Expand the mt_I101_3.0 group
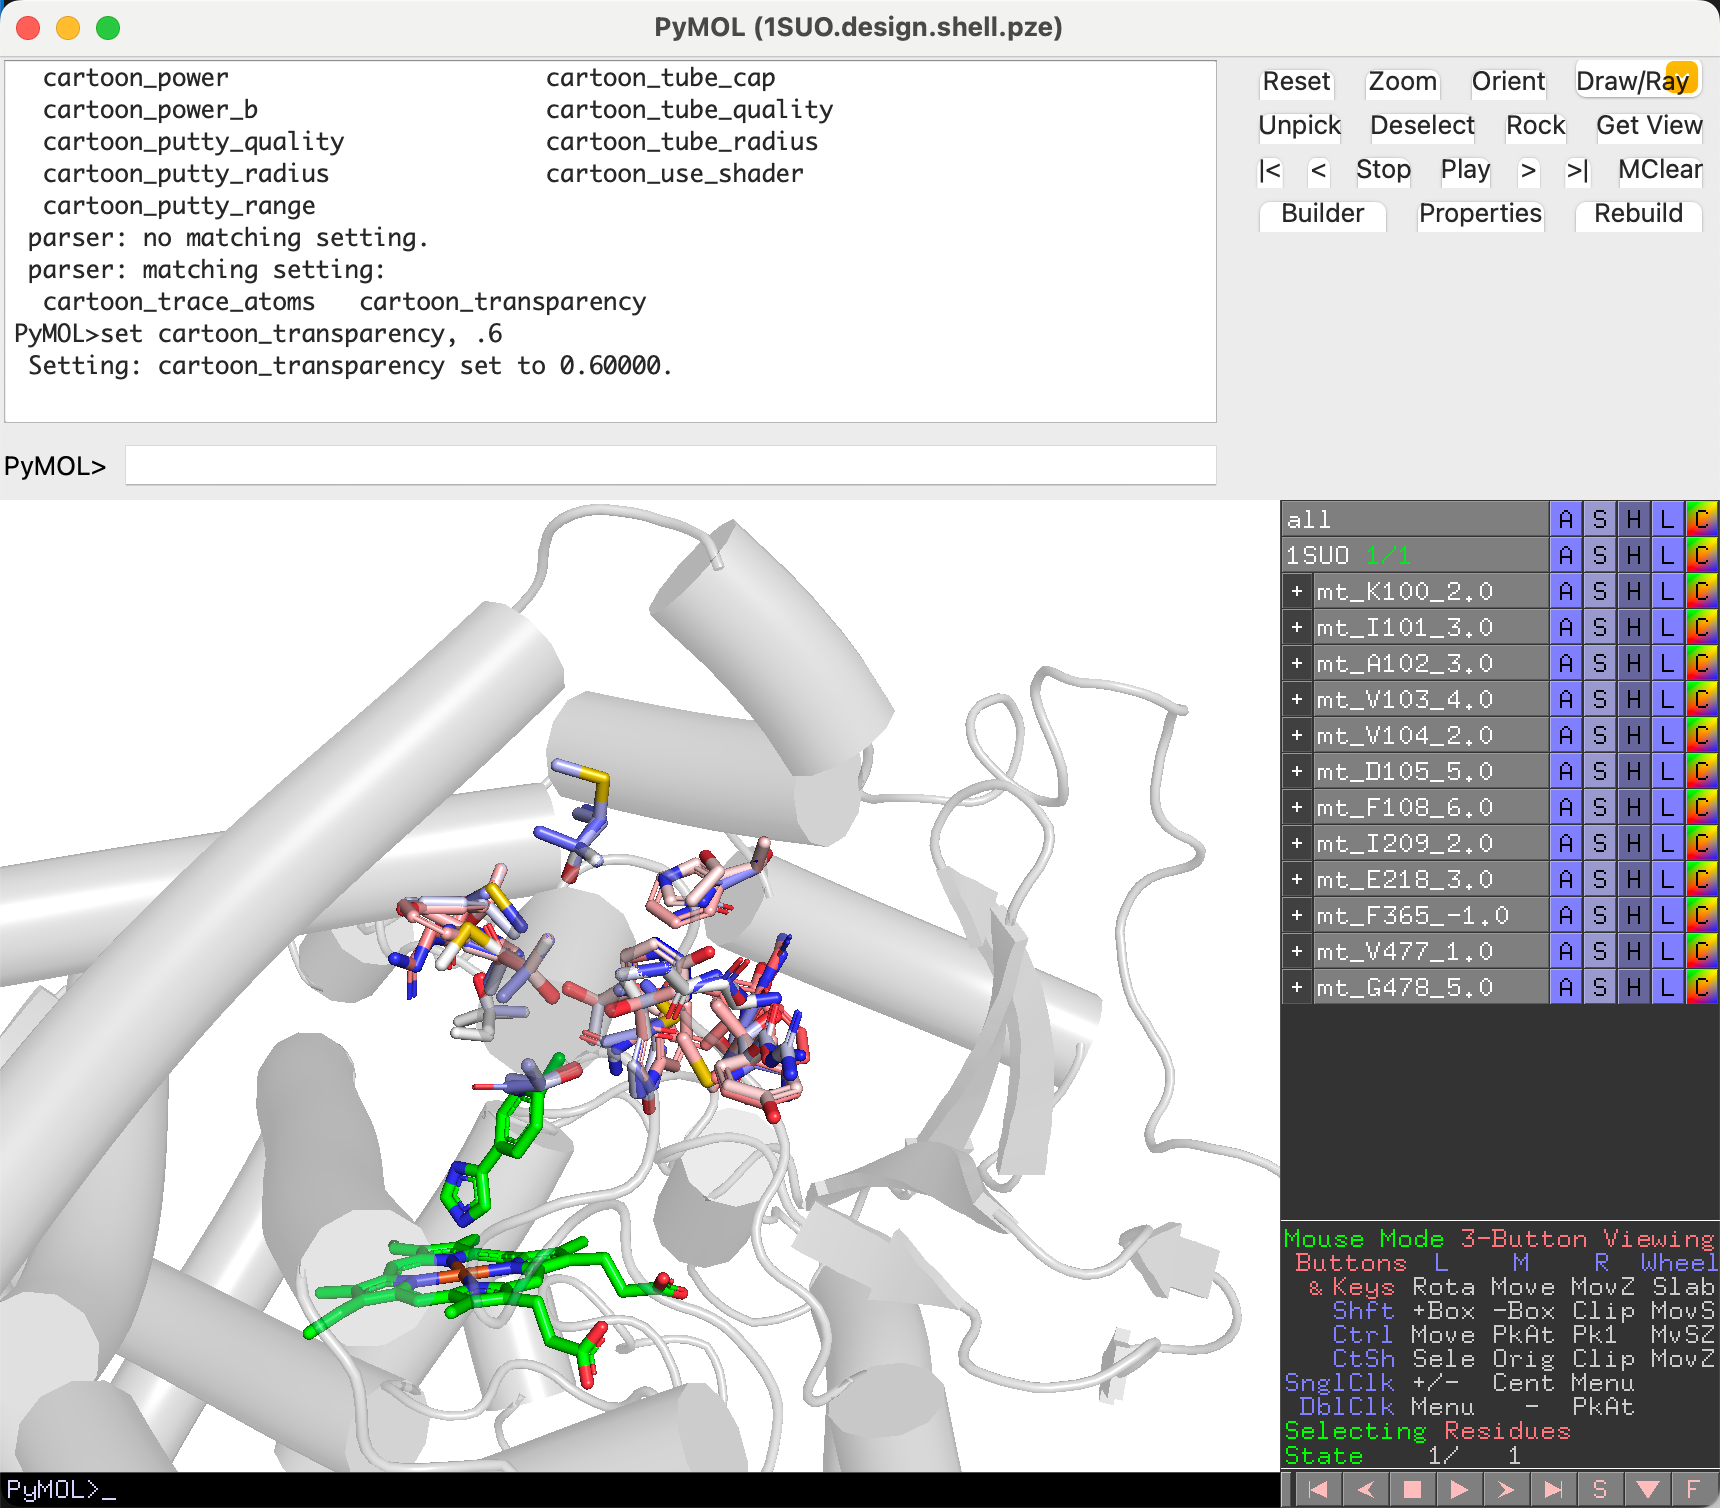This screenshot has width=1720, height=1508. tap(1297, 627)
